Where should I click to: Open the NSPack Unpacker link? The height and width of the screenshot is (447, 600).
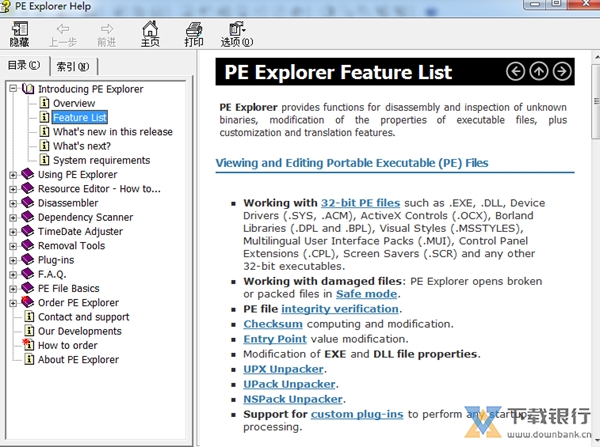click(293, 399)
